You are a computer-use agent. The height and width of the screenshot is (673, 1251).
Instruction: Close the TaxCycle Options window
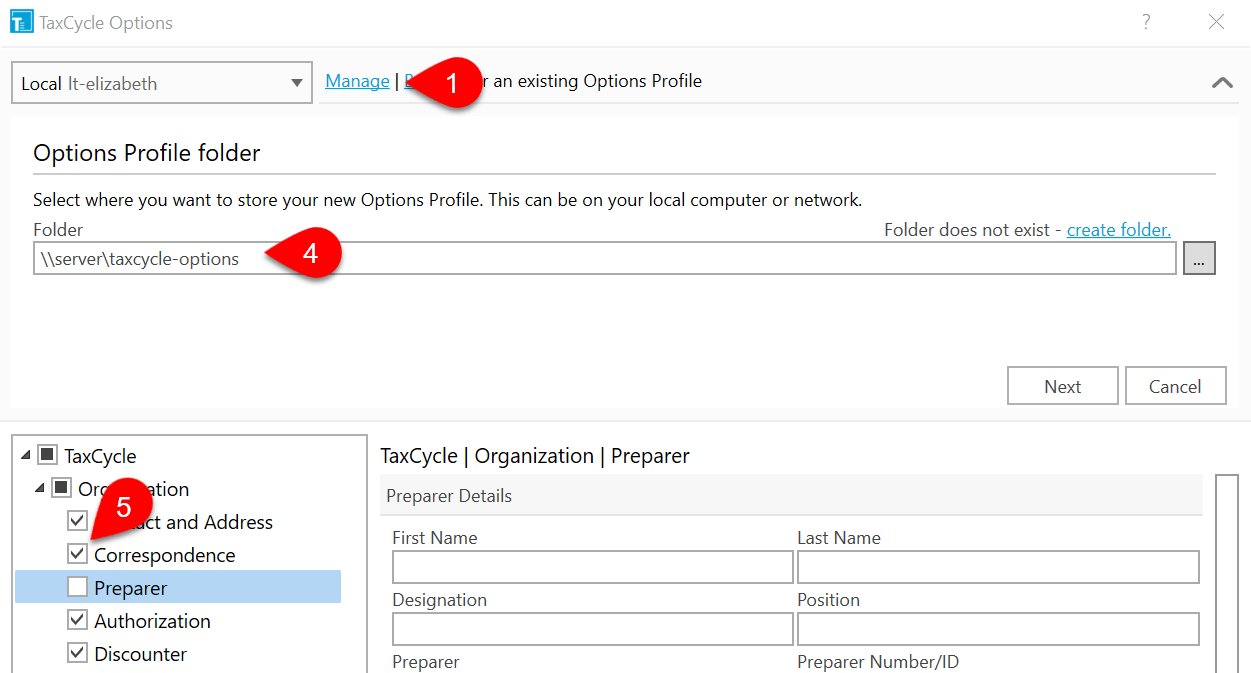click(x=1216, y=22)
